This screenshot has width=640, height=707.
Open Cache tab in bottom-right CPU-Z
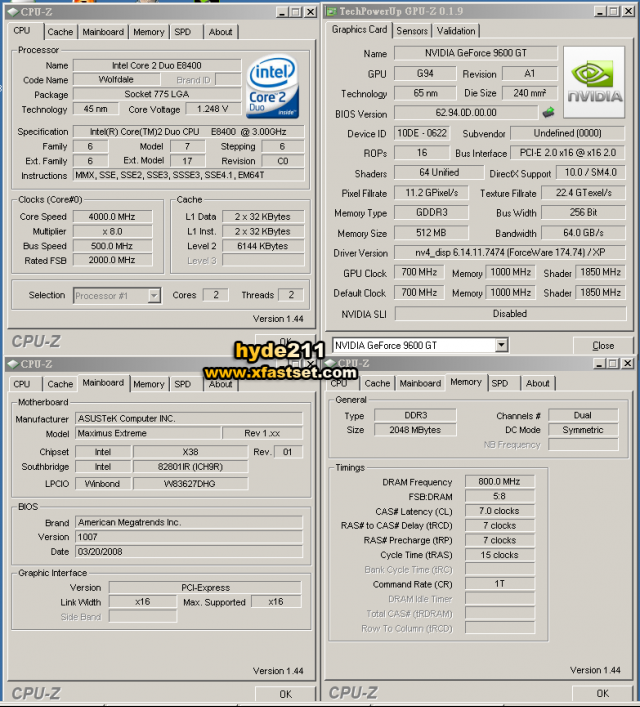(x=377, y=383)
